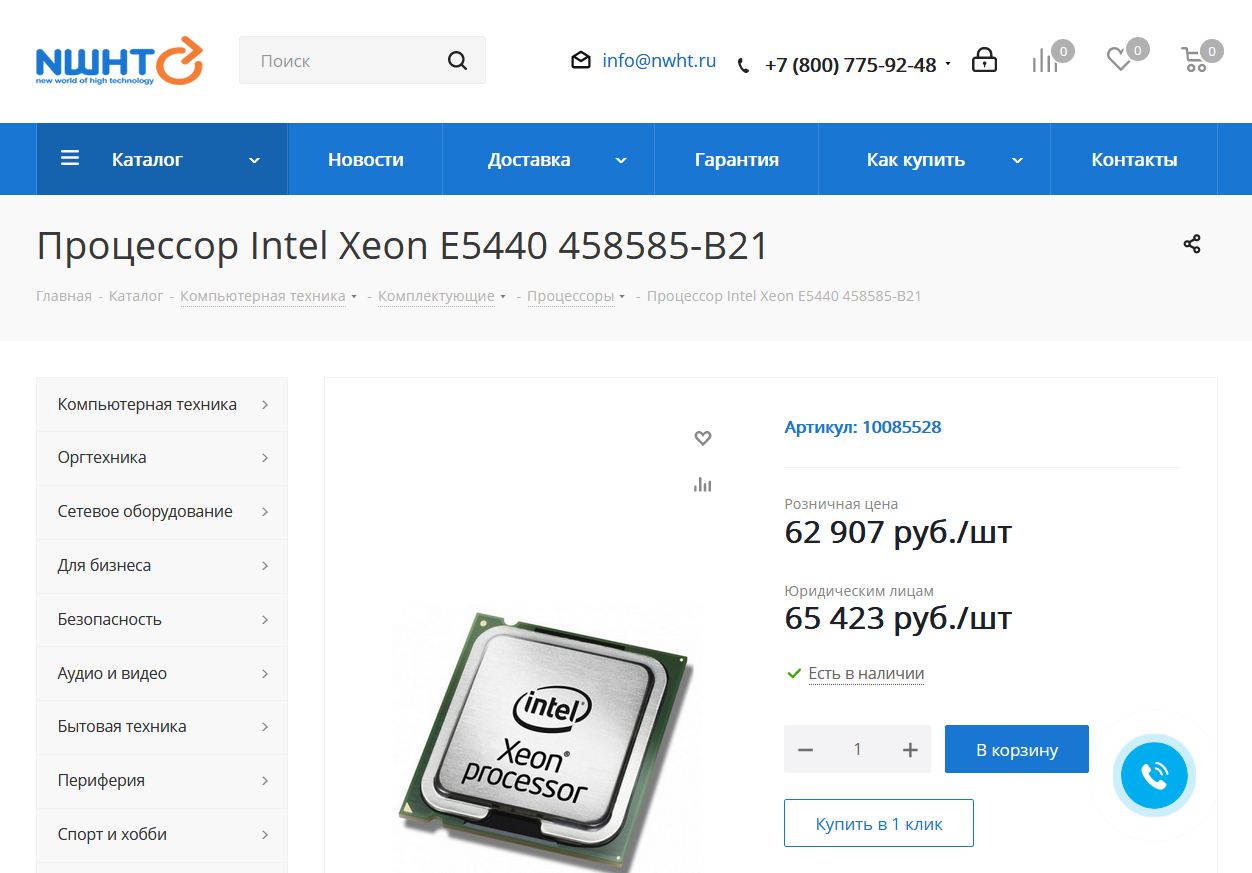Expand Компьютерная техника breadcrumb dropdown arrow
This screenshot has width=1252, height=873.
tap(354, 297)
